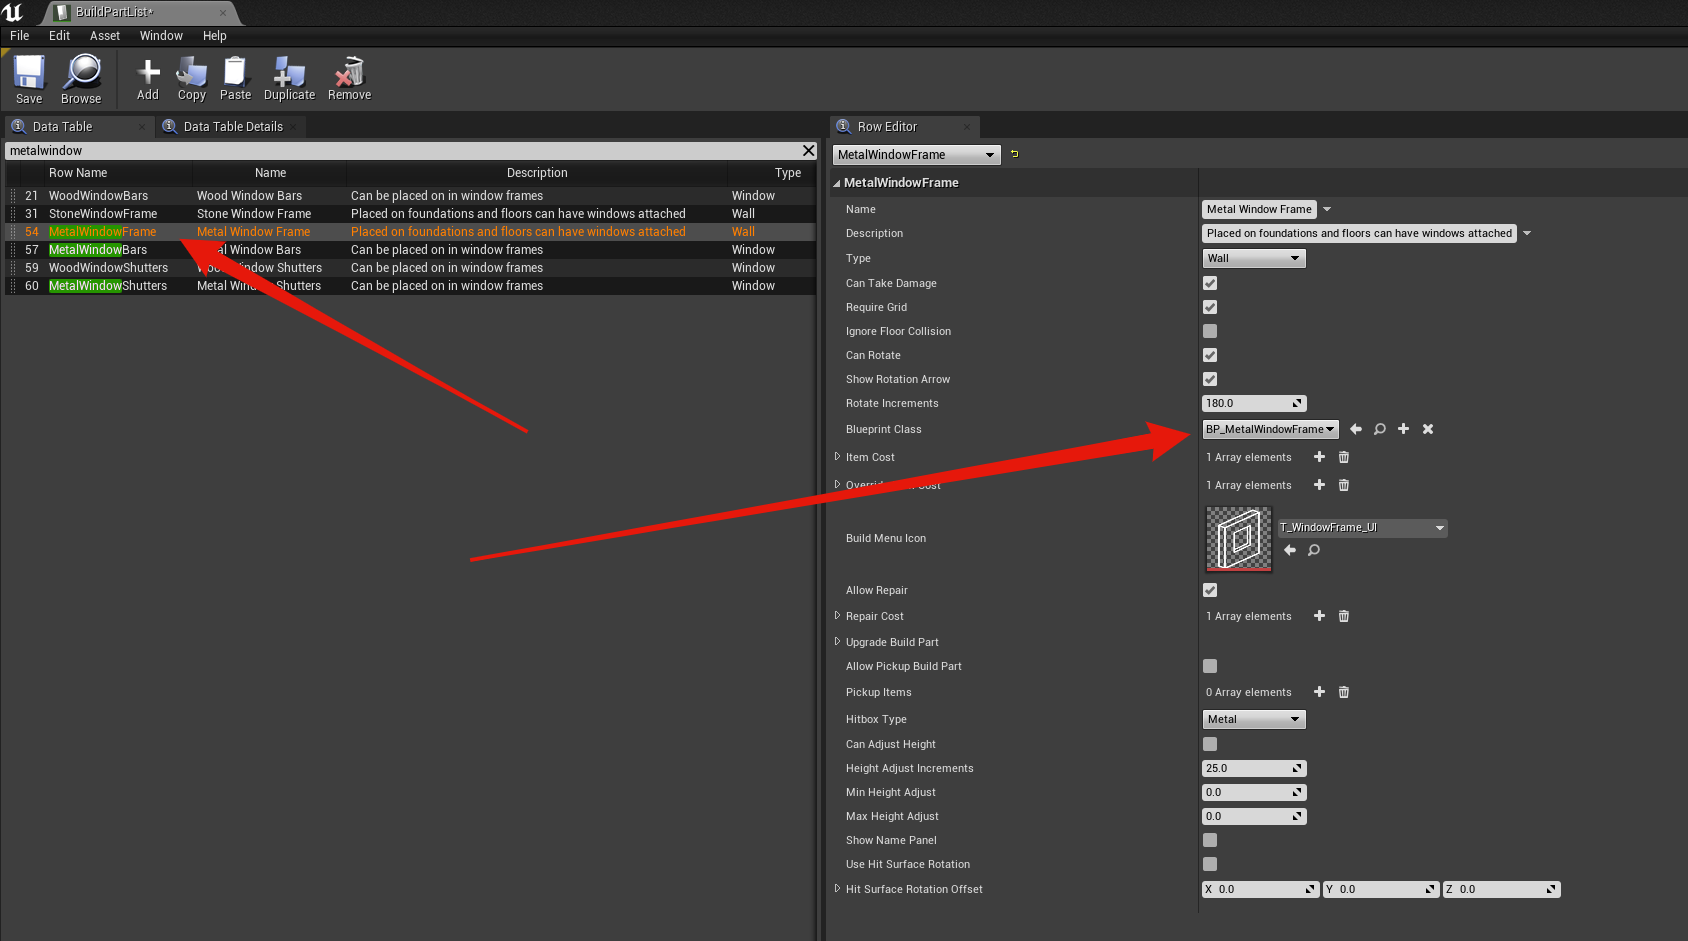This screenshot has height=941, width=1688.
Task: Open the Hitbox Type dropdown showing Metal
Action: click(x=1253, y=719)
